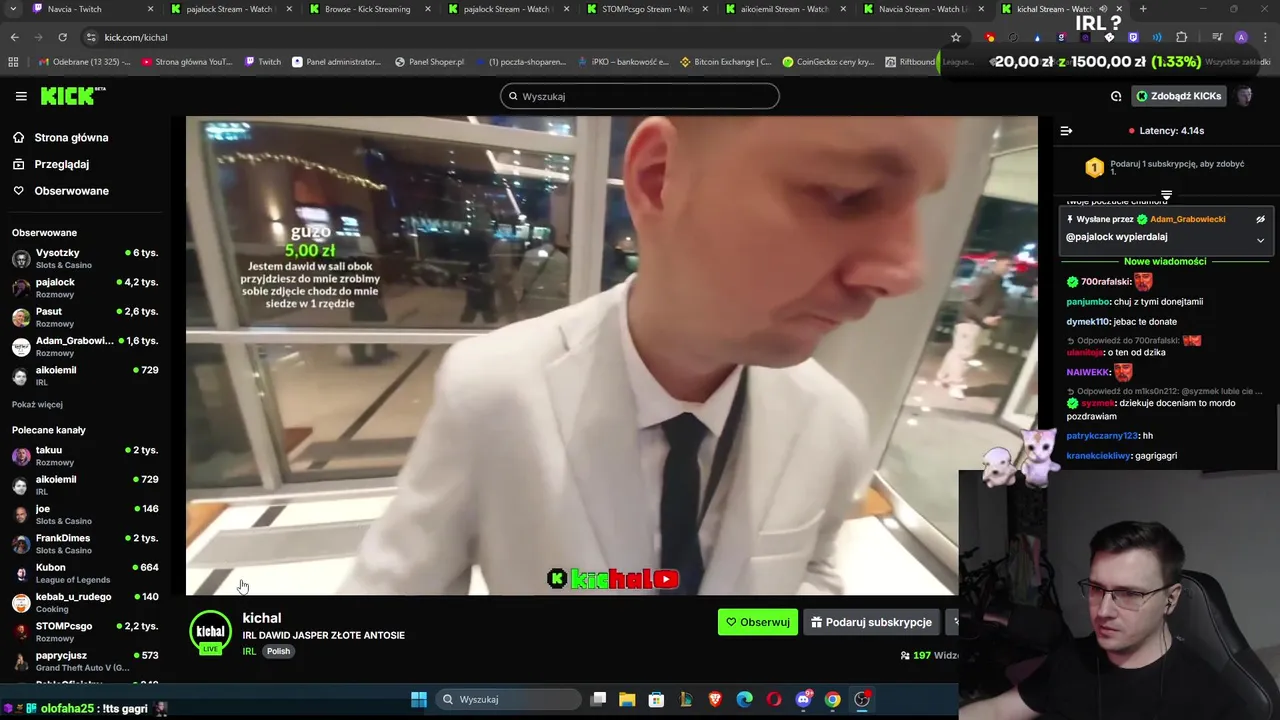This screenshot has height=720, width=1280.
Task: Click chat username NAIWEKK
Action: [1088, 372]
